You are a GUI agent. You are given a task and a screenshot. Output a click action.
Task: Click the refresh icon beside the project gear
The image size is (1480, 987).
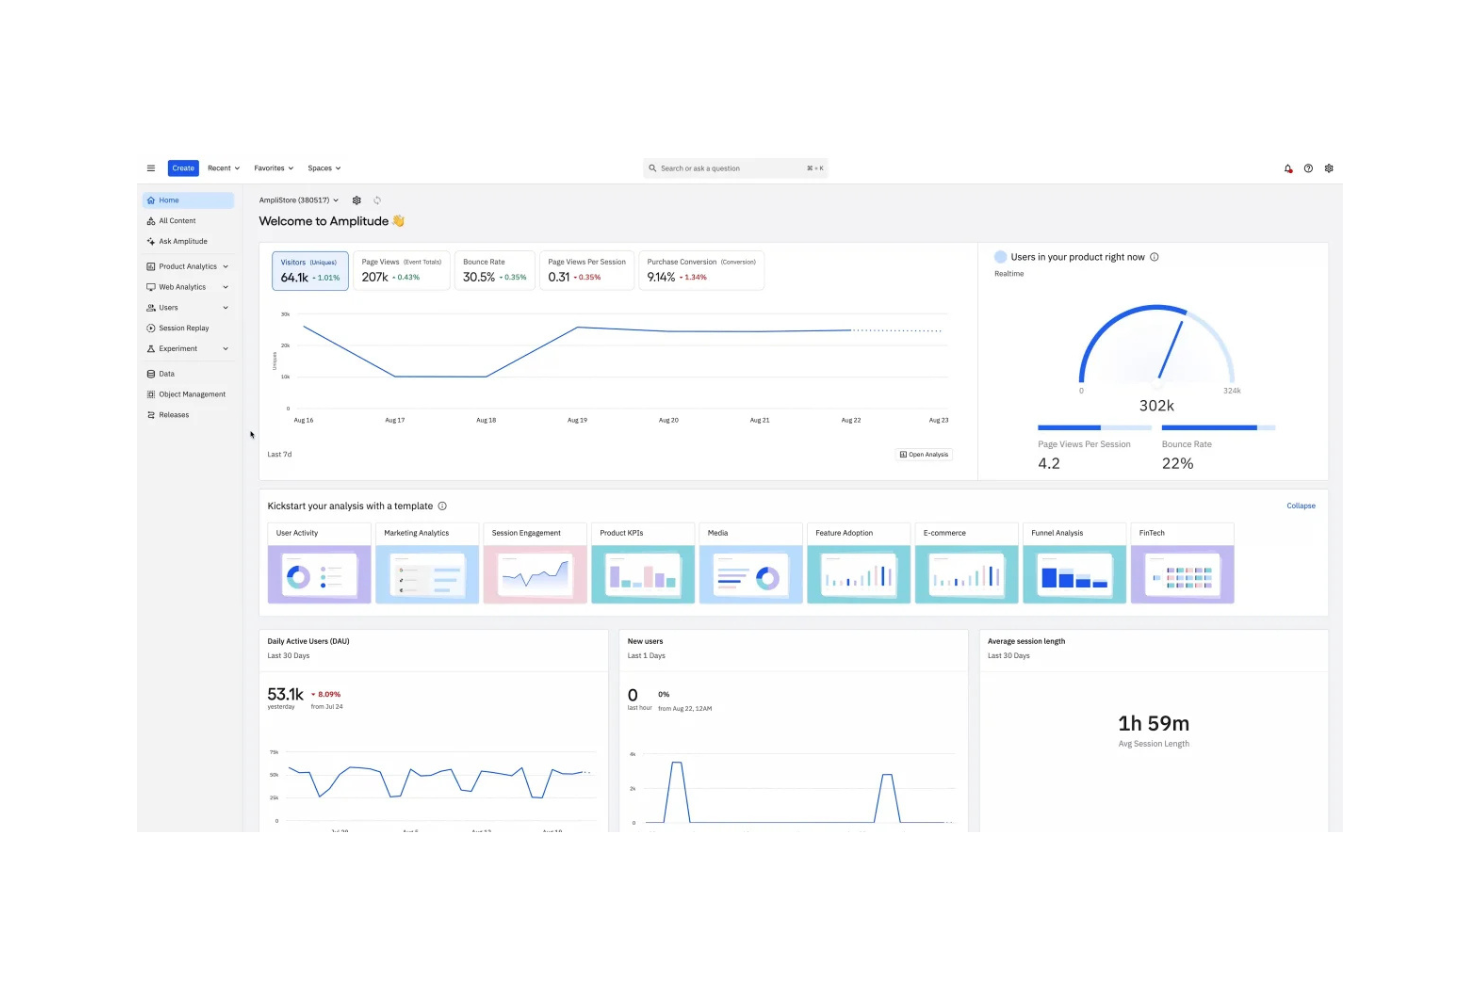pyautogui.click(x=377, y=200)
